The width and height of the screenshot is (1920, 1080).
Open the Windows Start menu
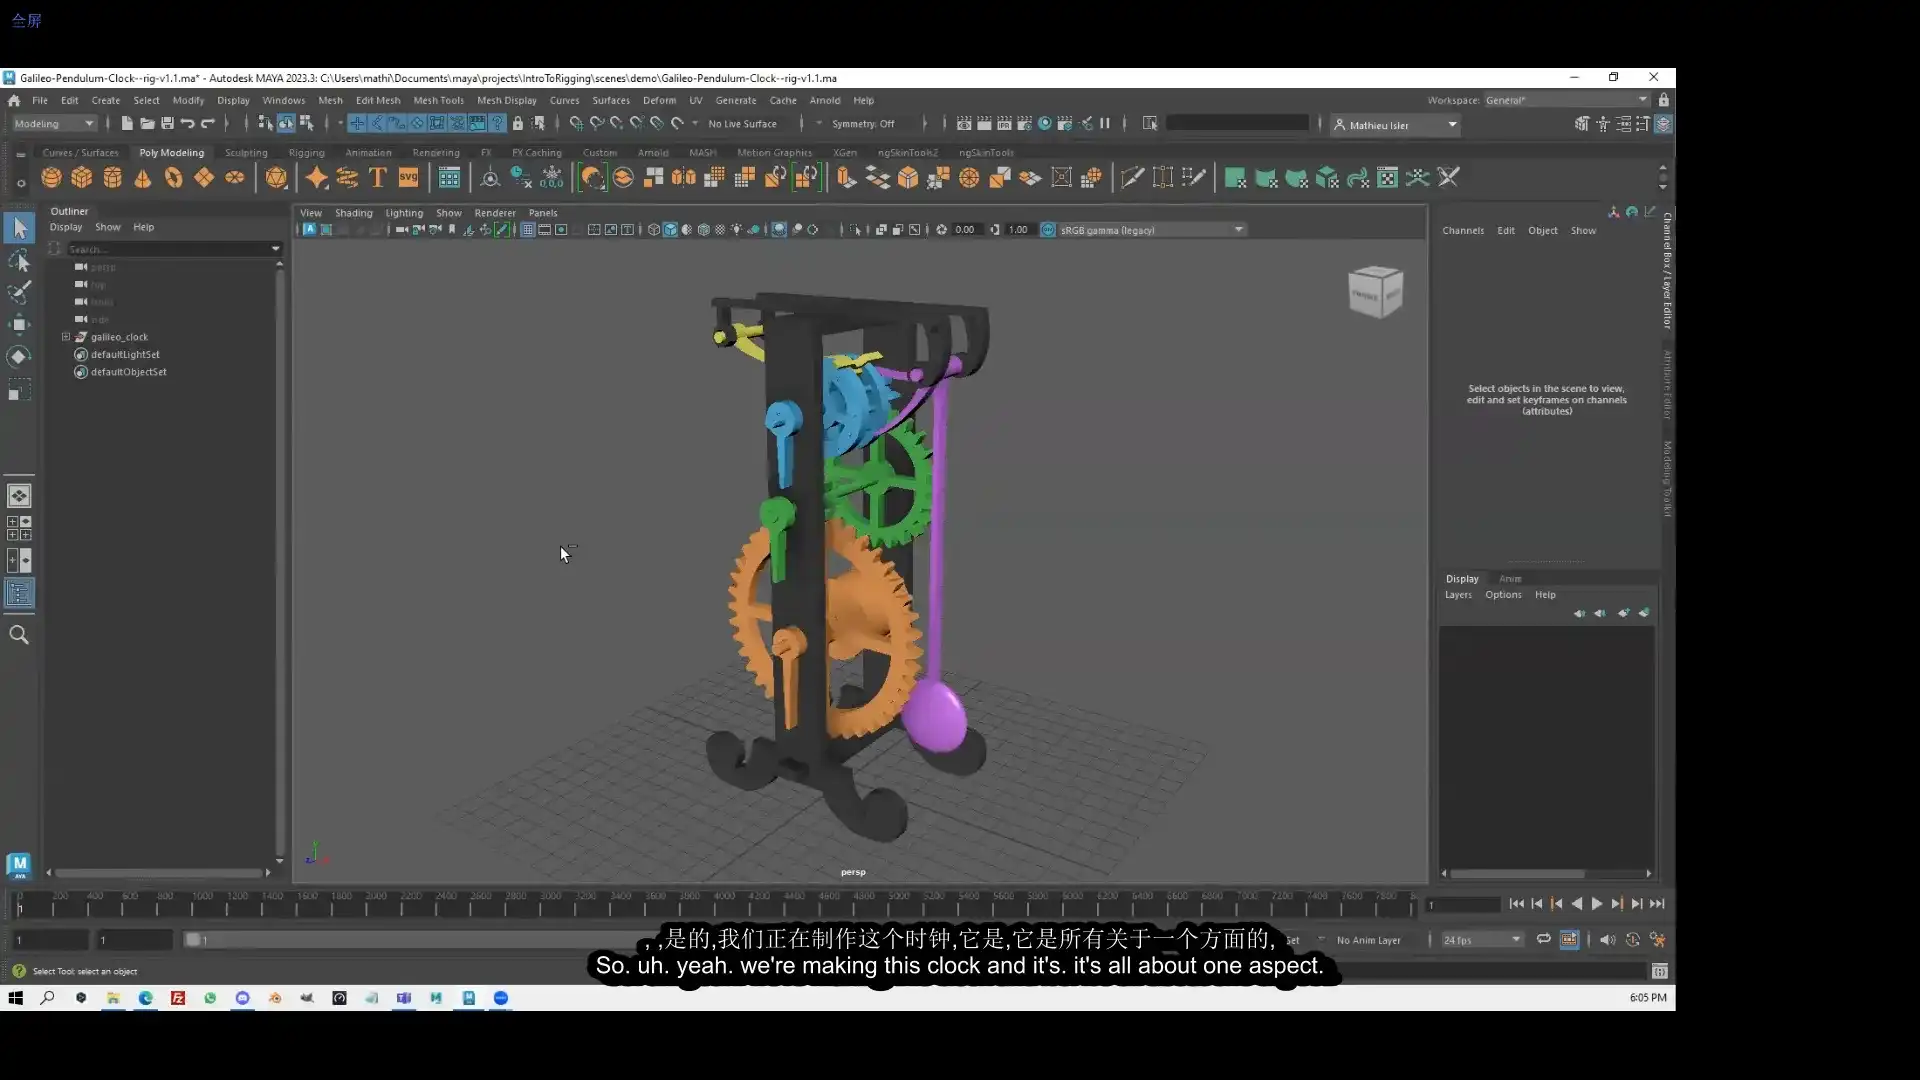[x=15, y=998]
